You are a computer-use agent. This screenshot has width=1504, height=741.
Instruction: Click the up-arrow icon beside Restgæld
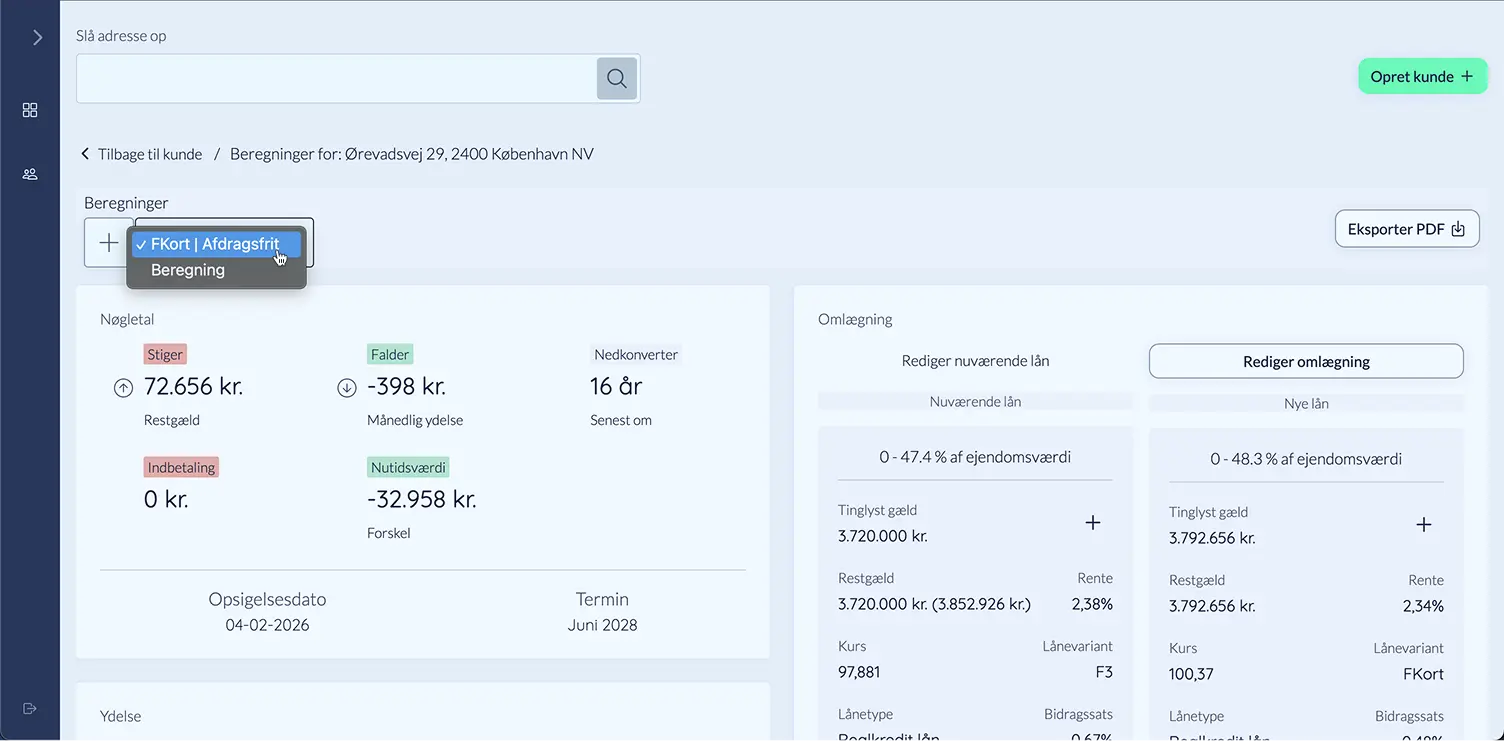click(123, 389)
